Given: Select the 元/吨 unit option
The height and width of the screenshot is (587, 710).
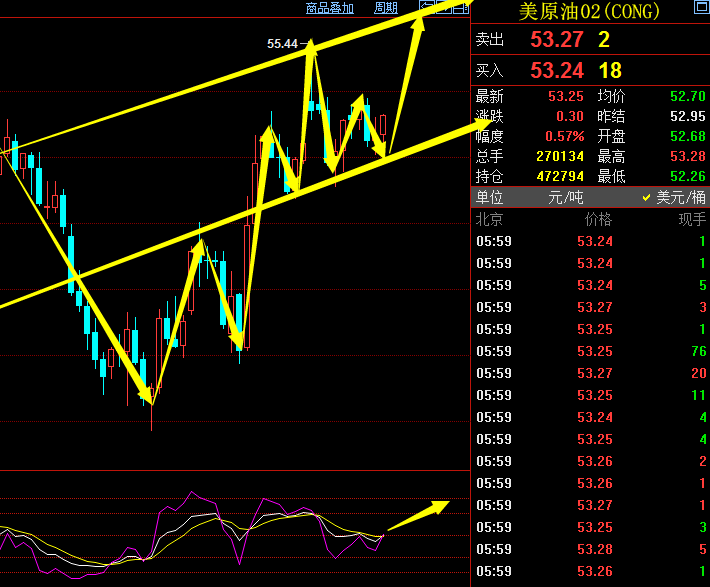Looking at the screenshot, I should [x=565, y=198].
